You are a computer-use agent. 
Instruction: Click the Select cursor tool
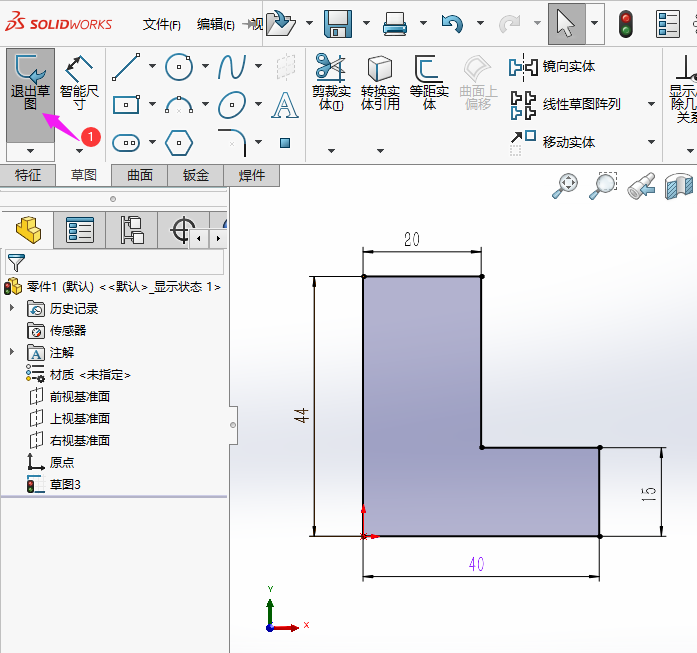(x=566, y=23)
